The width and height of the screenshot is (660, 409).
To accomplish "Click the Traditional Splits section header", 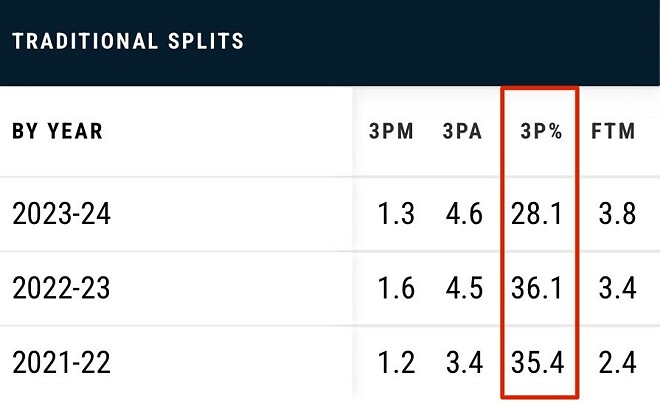I will 129,41.
